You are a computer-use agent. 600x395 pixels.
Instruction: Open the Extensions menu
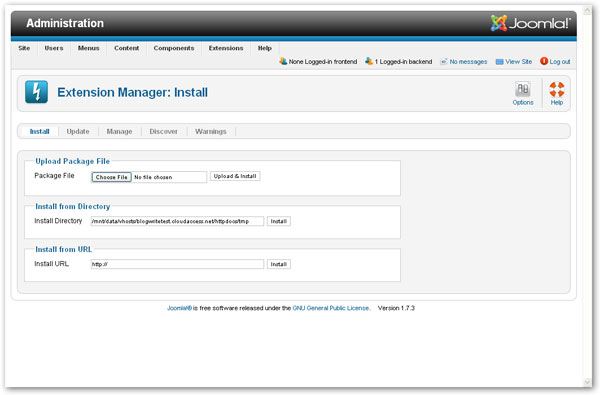click(226, 48)
